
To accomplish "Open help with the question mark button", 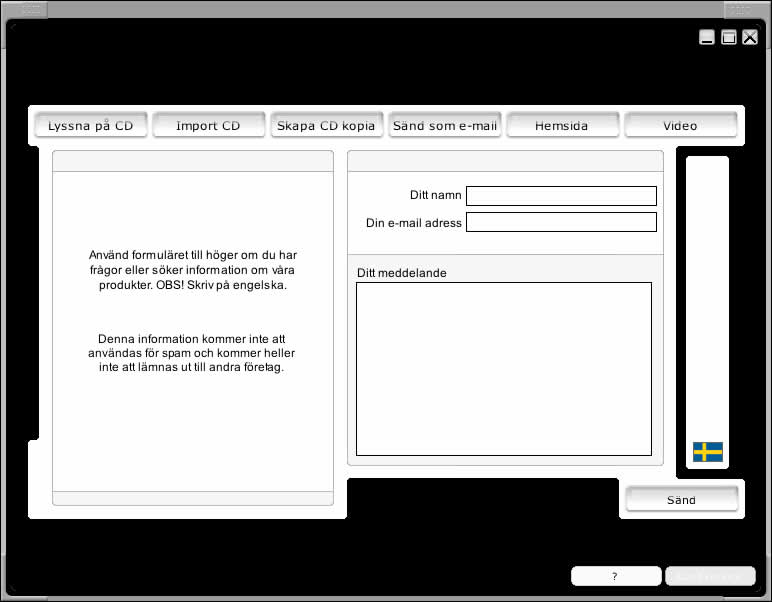I will click(x=615, y=576).
